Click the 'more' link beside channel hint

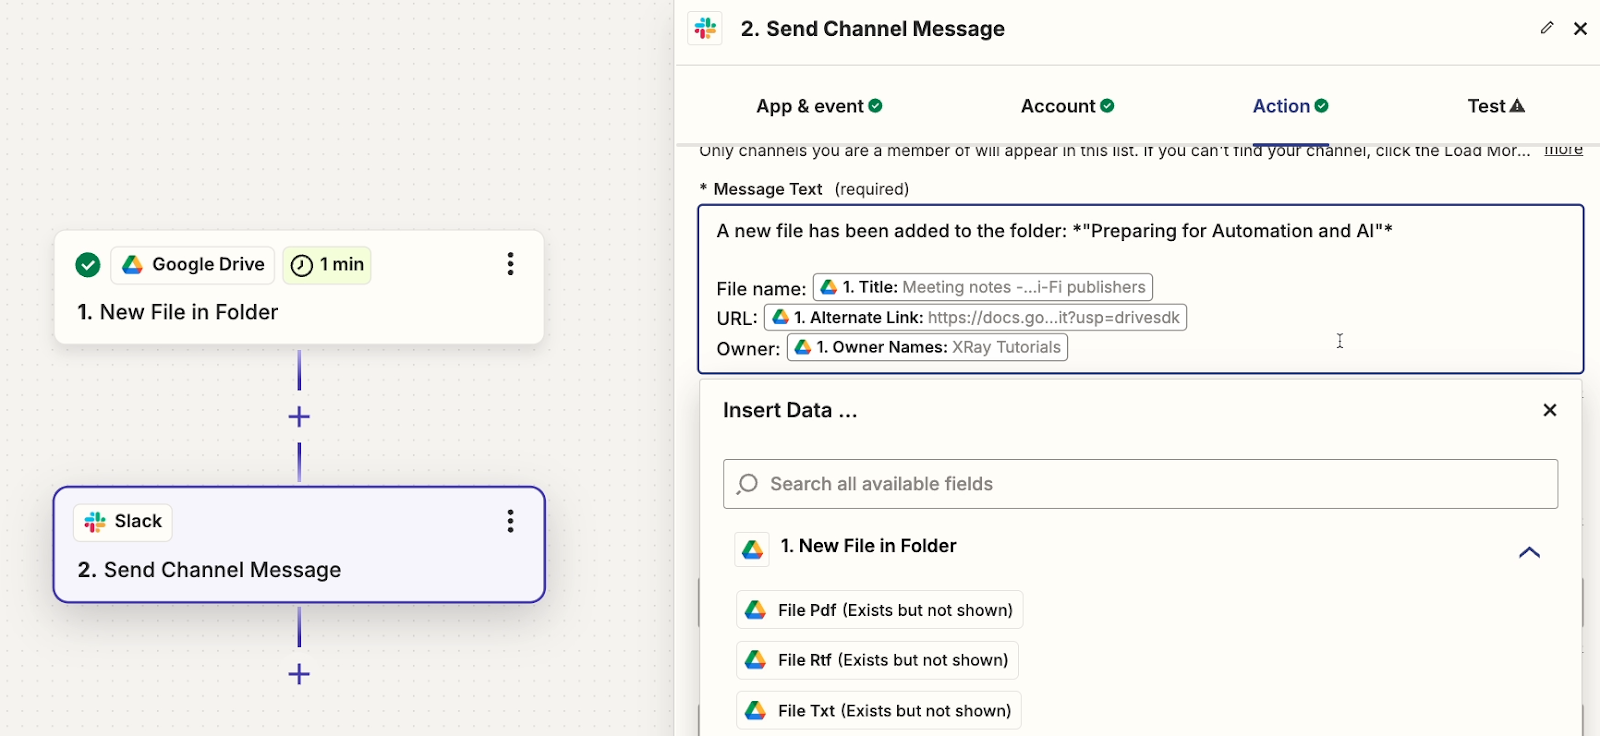point(1563,150)
